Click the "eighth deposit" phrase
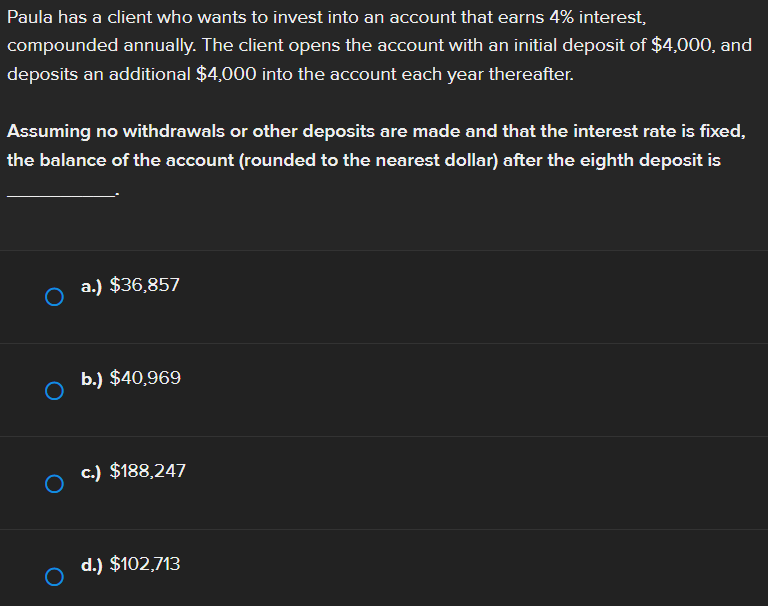The width and height of the screenshot is (768, 606). pyautogui.click(x=641, y=160)
